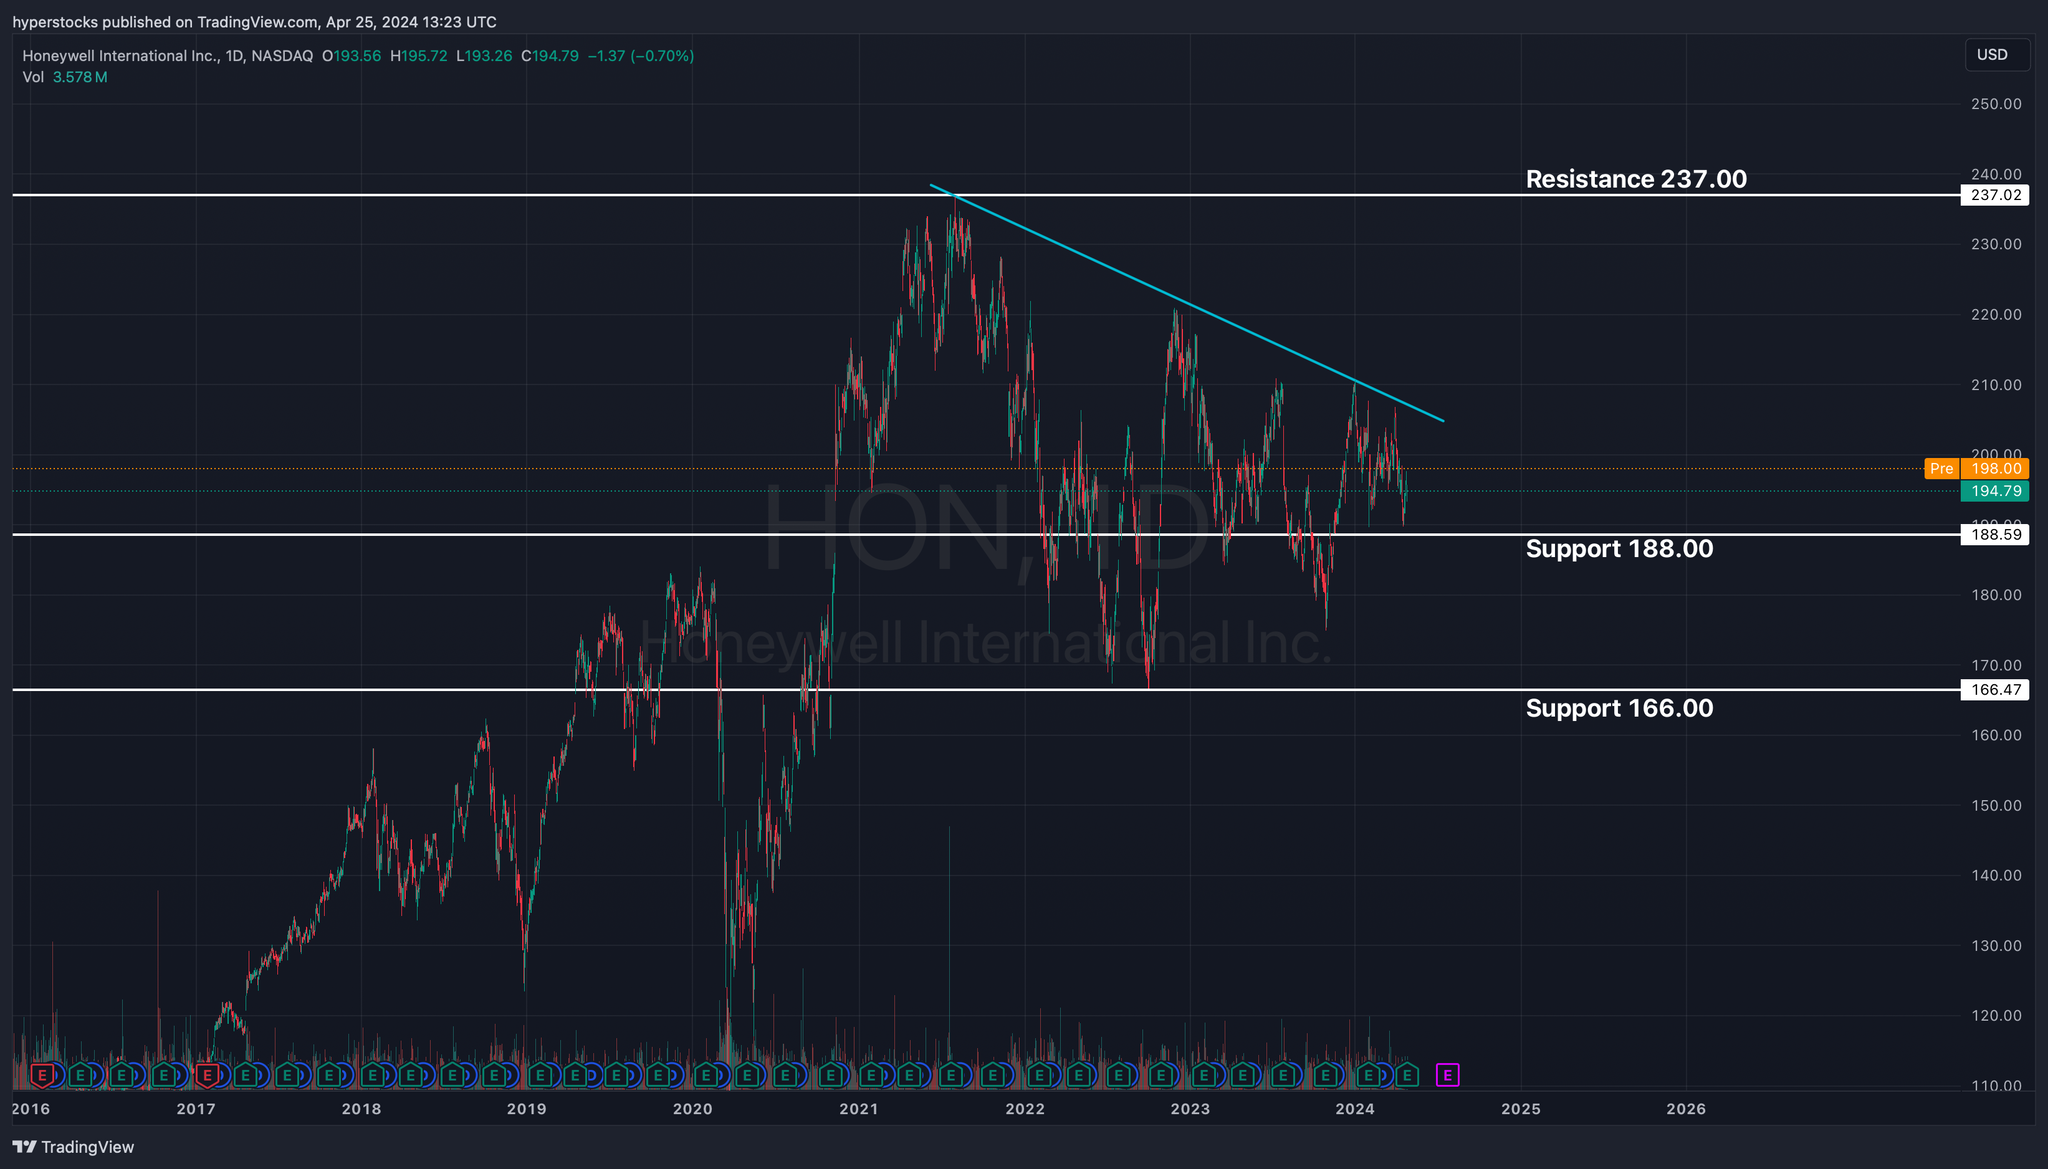Click the 2024 label on the time axis
The image size is (2048, 1169).
1355,1109
